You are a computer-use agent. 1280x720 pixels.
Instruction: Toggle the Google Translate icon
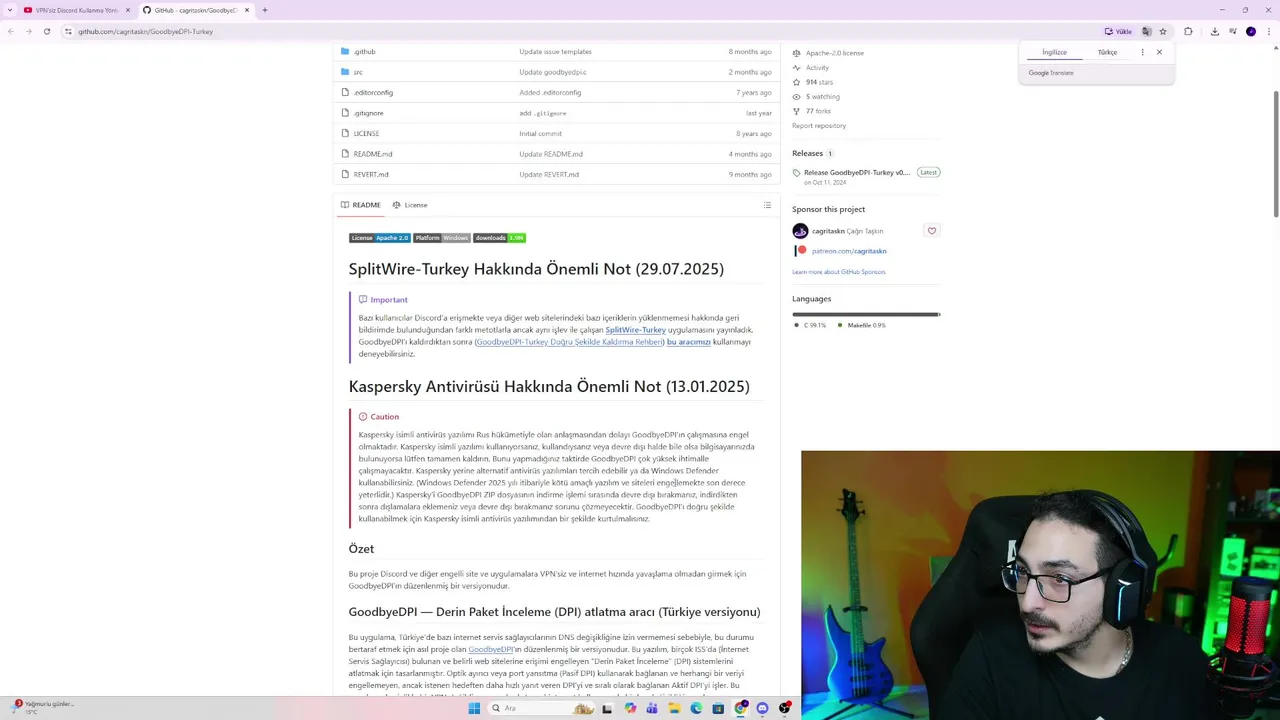click(1146, 31)
